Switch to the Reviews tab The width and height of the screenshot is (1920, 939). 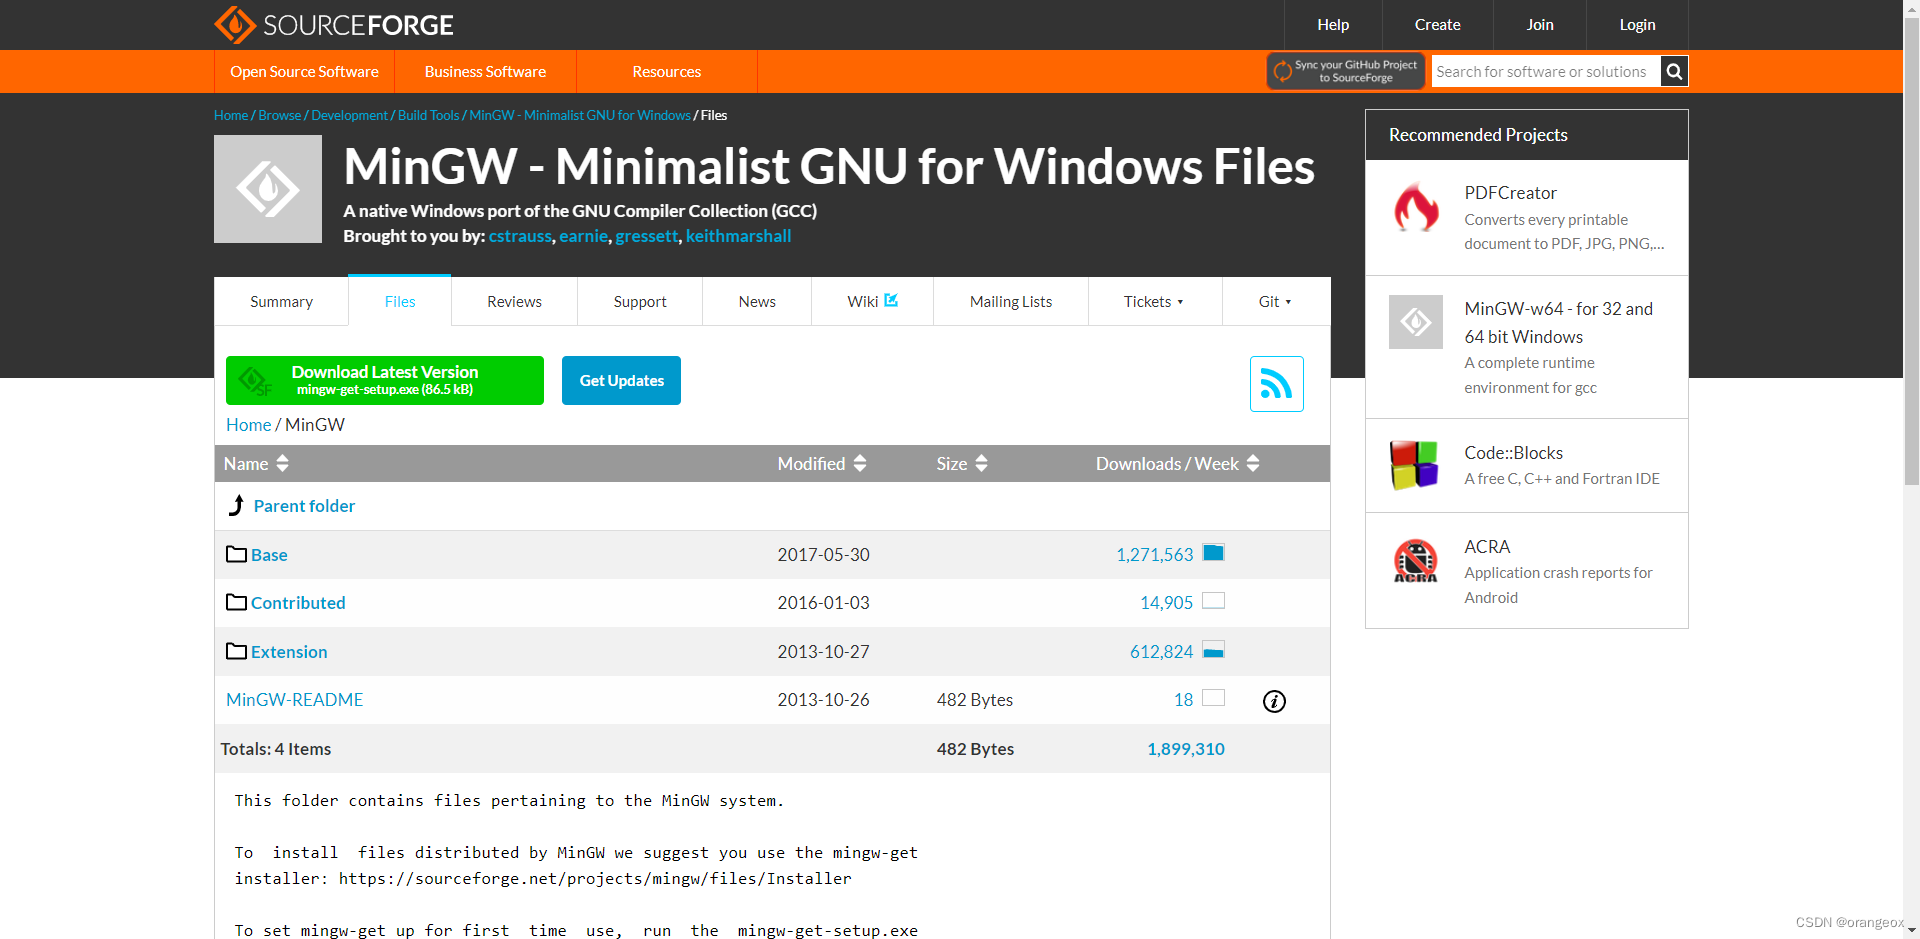point(514,302)
